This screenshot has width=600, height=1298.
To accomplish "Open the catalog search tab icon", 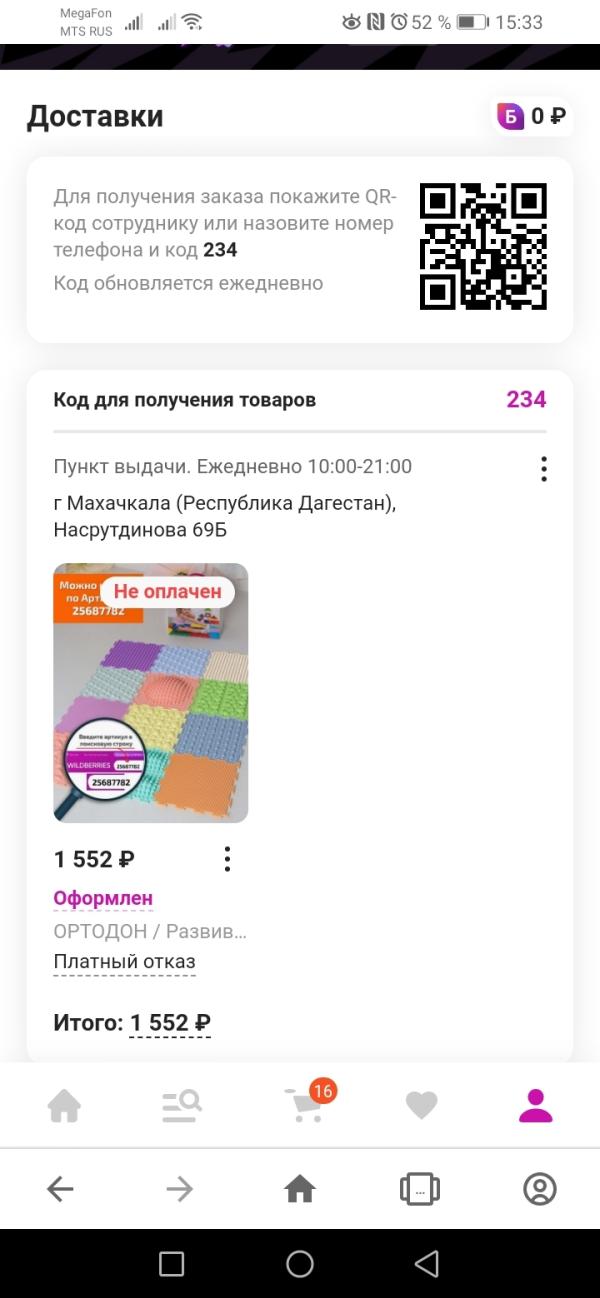I will coord(182,1105).
